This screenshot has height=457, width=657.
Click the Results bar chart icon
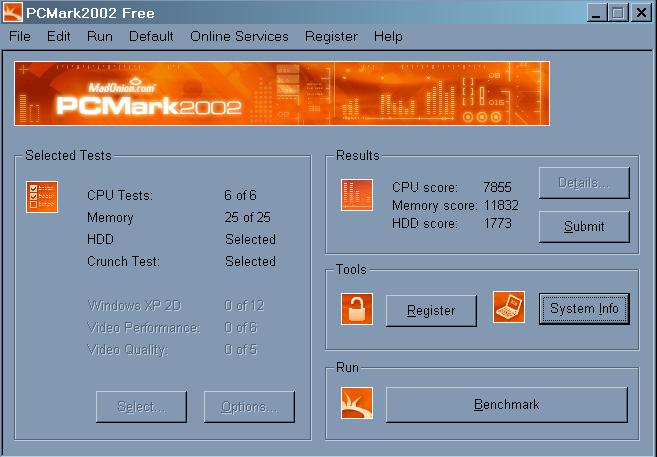(357, 195)
